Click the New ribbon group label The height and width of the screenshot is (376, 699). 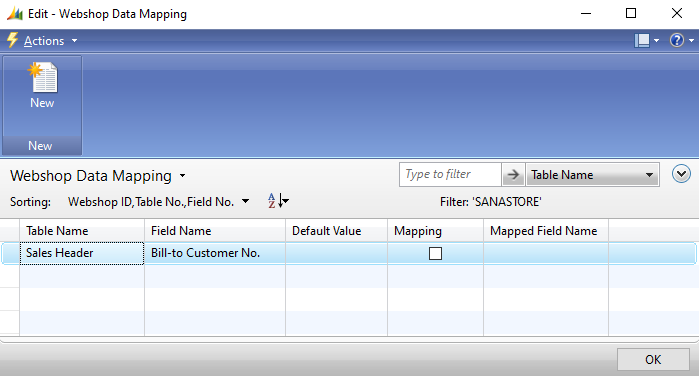pos(40,146)
